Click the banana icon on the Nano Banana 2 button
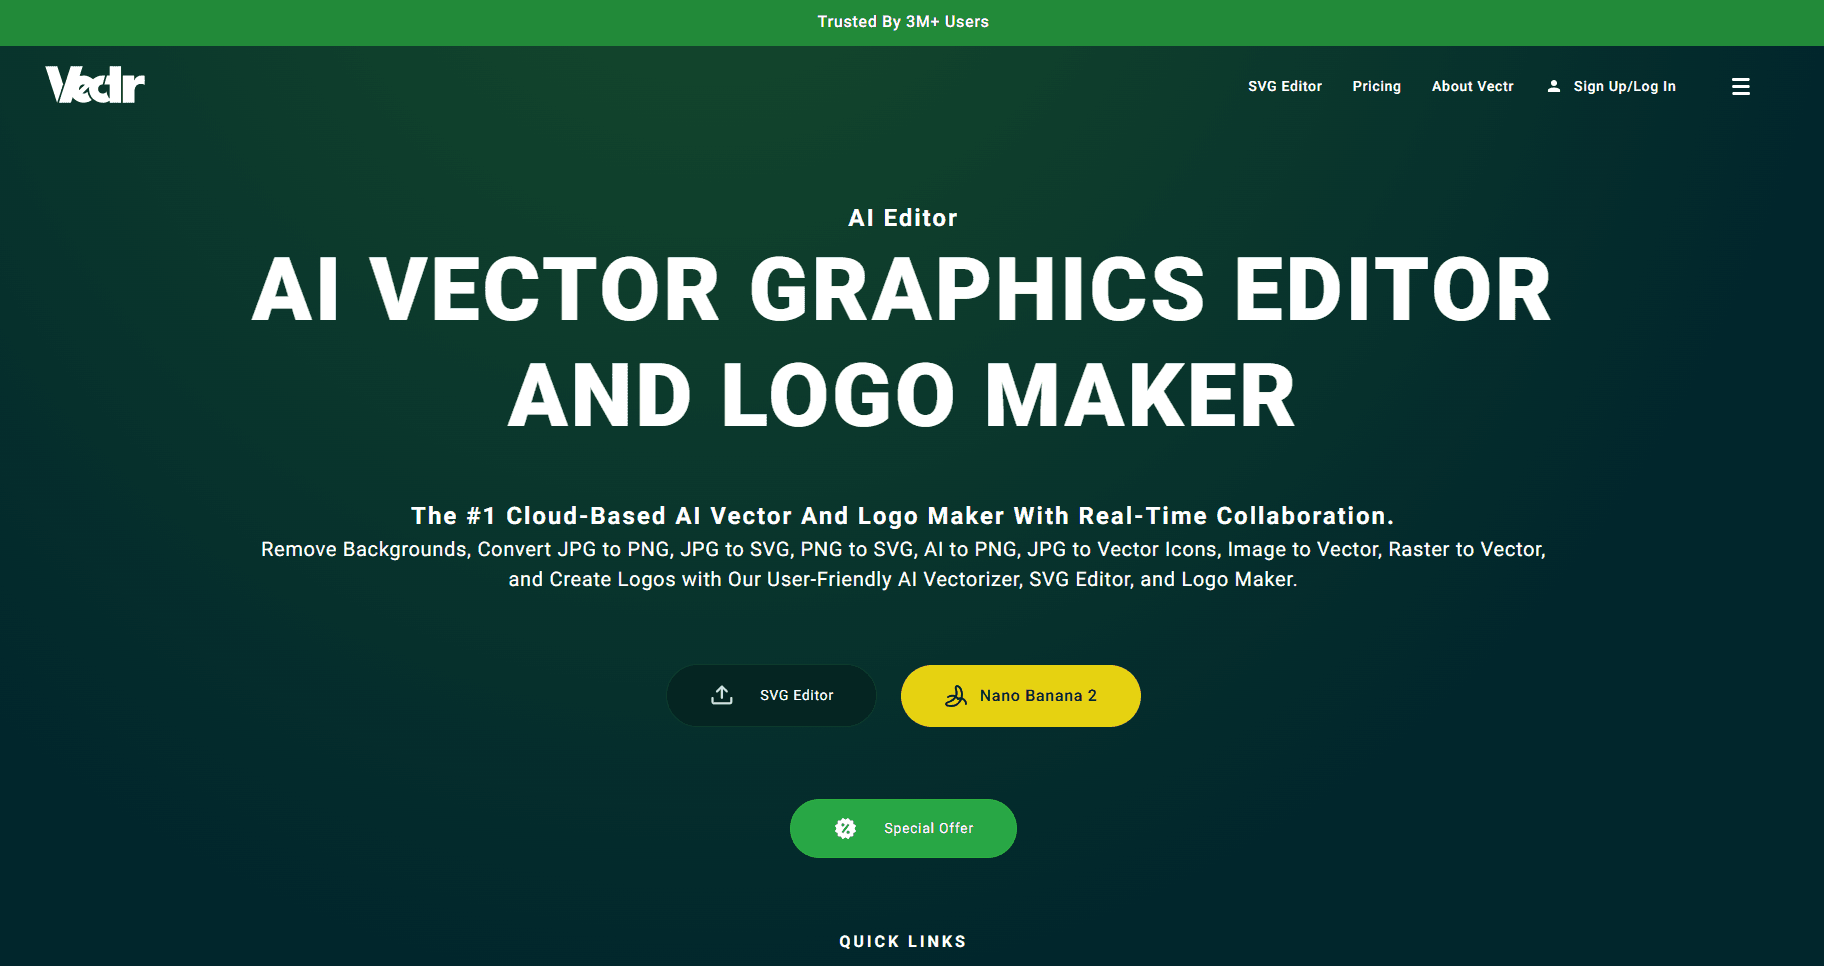 [956, 696]
